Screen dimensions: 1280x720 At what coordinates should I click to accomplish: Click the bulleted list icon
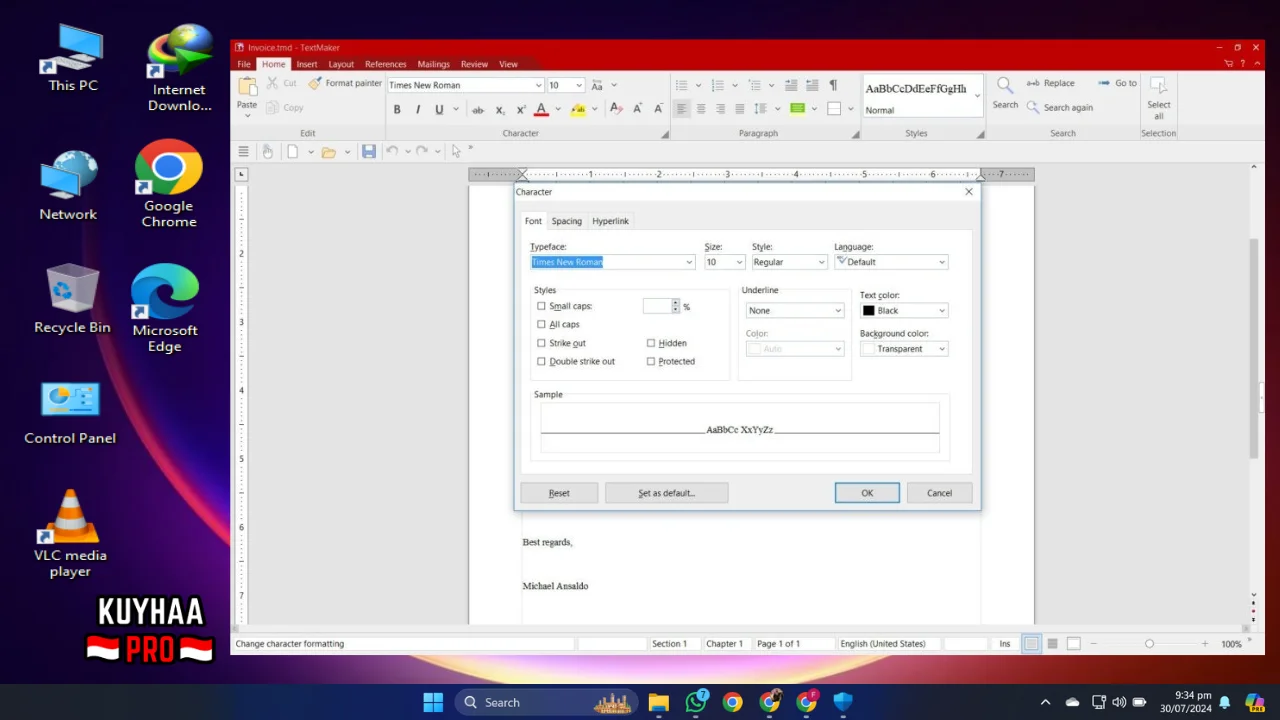(x=681, y=85)
